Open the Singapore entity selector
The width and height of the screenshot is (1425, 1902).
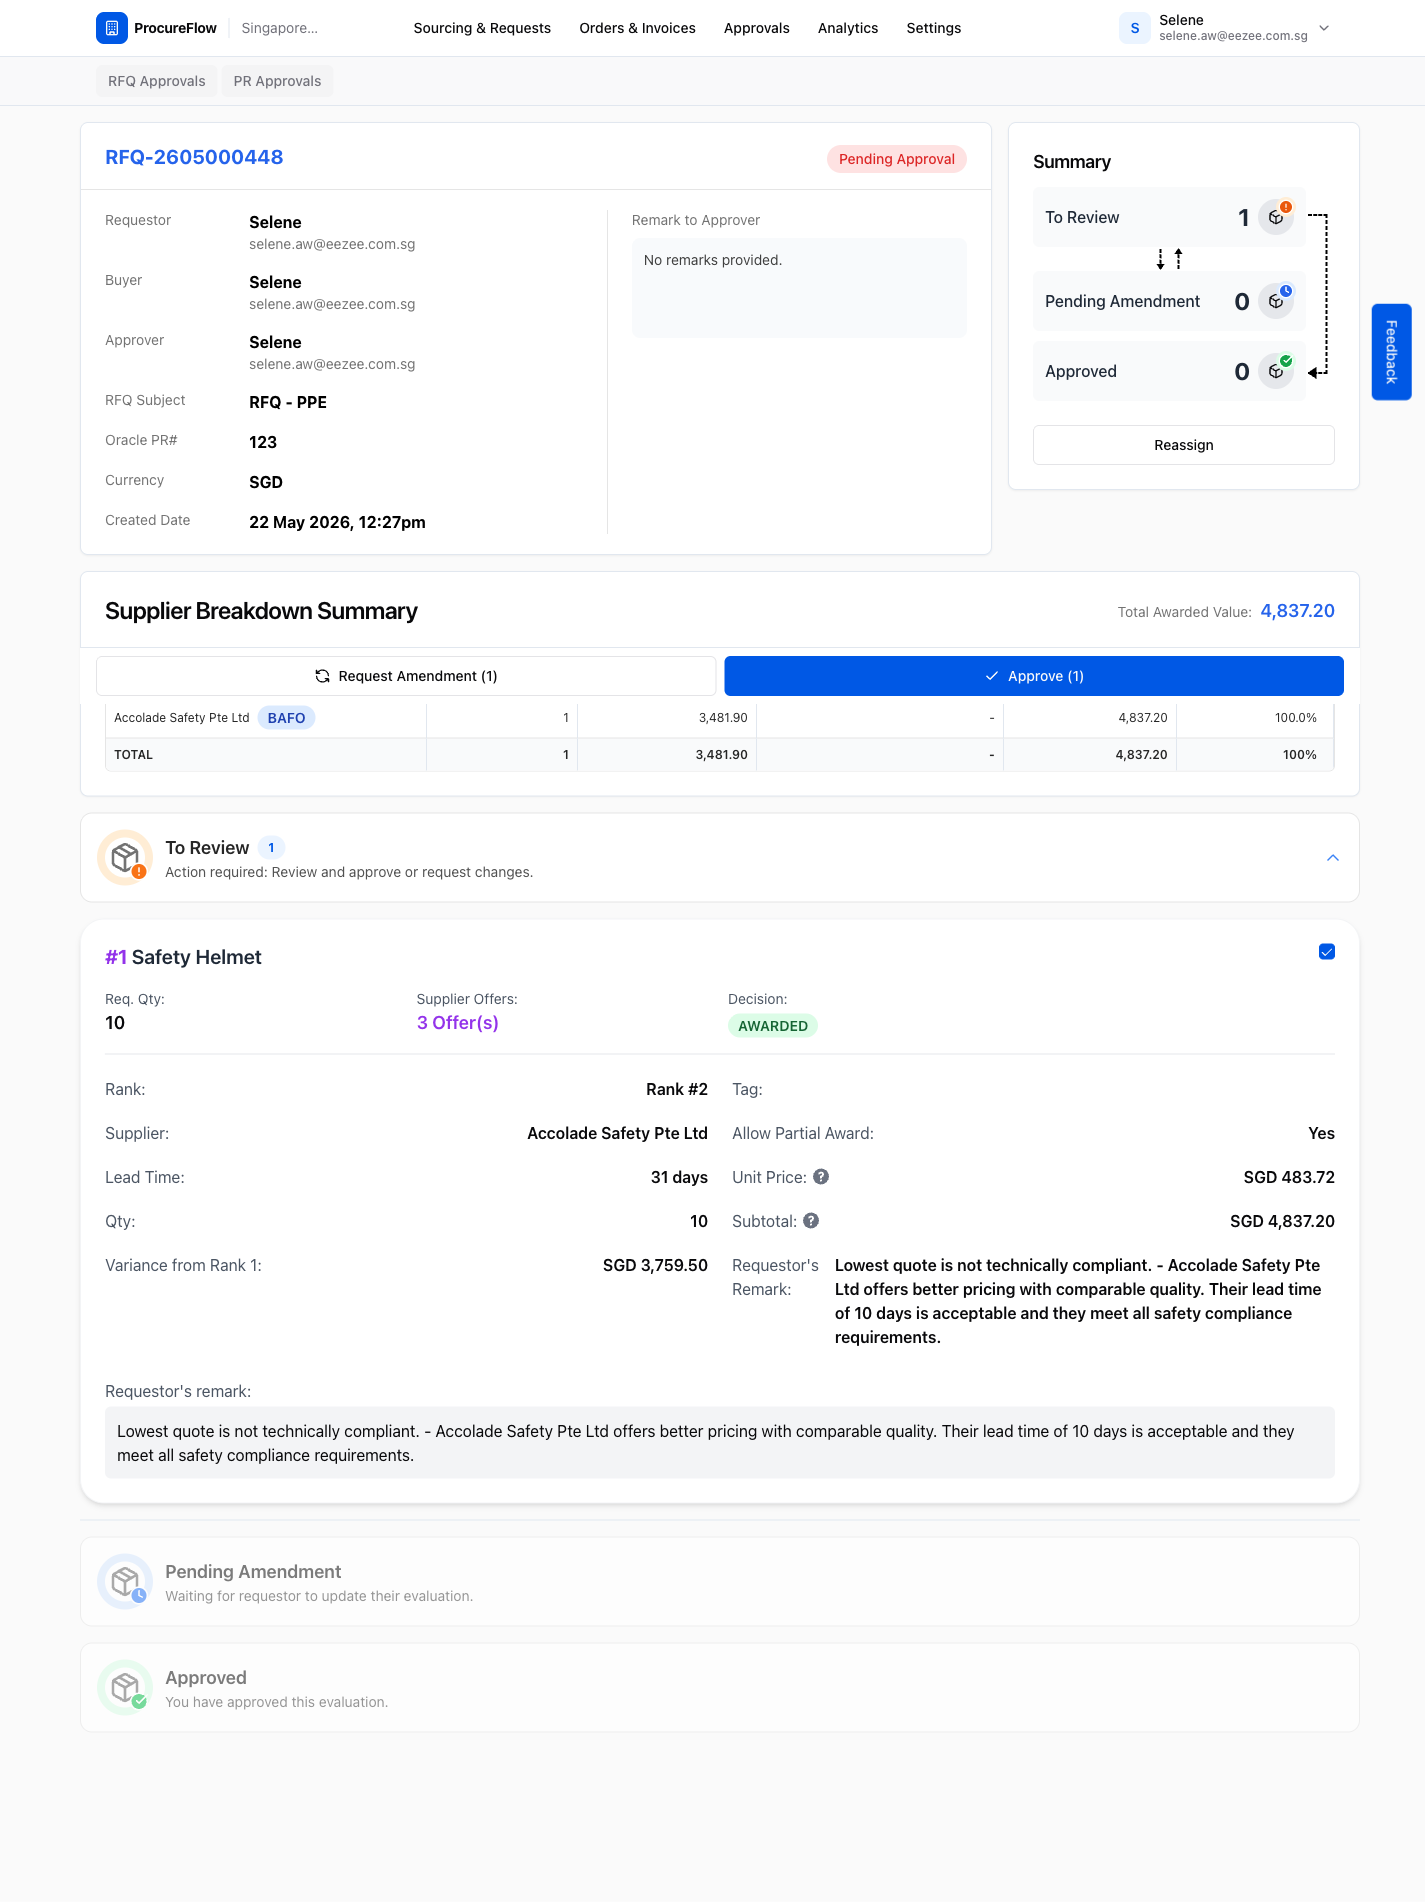click(x=280, y=28)
